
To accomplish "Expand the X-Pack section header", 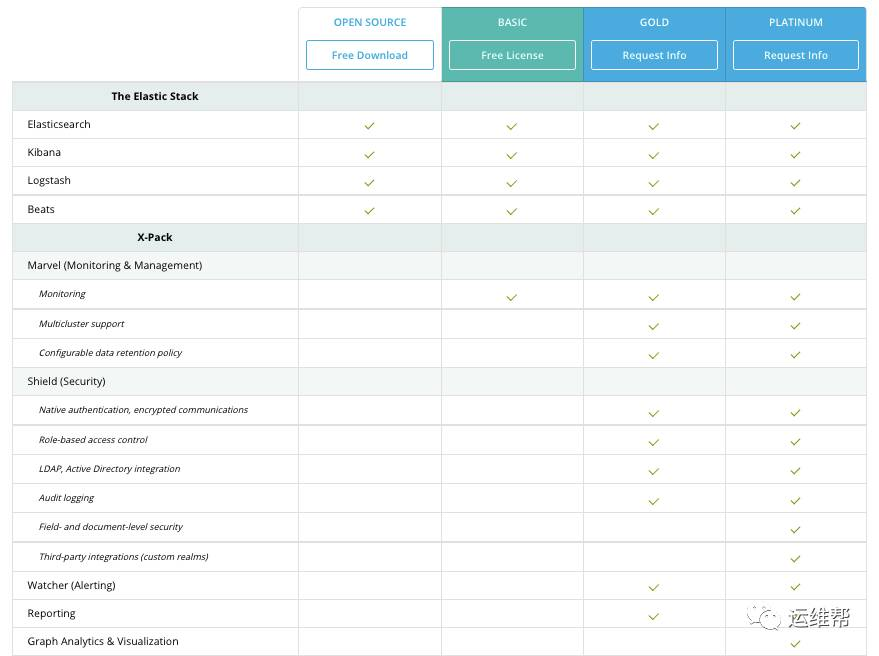I will pos(154,237).
